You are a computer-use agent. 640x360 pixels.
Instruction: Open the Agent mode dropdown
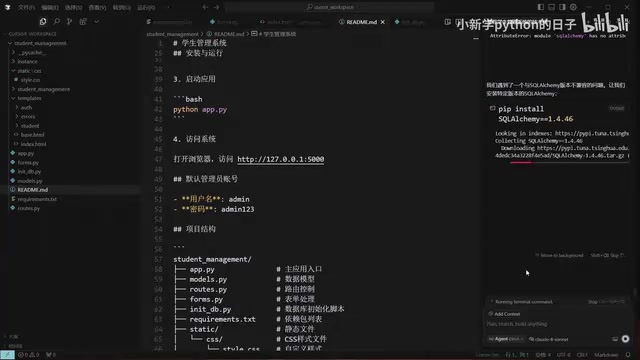coord(506,339)
